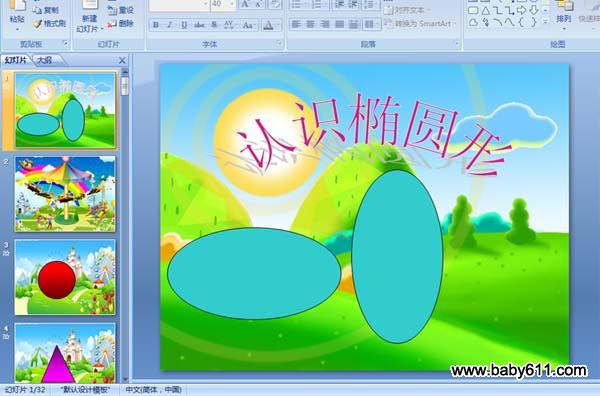The image size is (600, 396).
Task: Select the merry-go-round slide 2 thumbnail
Action: 65,194
